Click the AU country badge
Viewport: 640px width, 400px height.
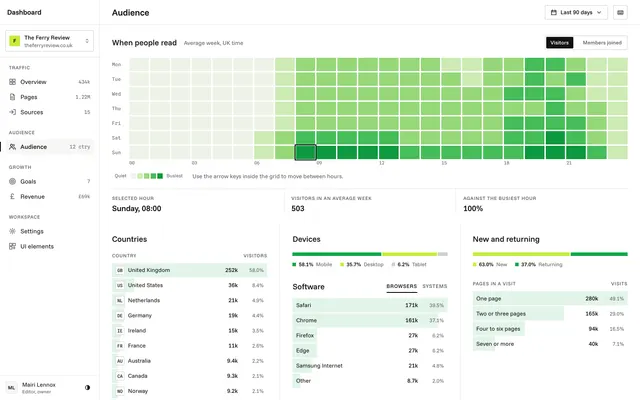pyautogui.click(x=120, y=361)
